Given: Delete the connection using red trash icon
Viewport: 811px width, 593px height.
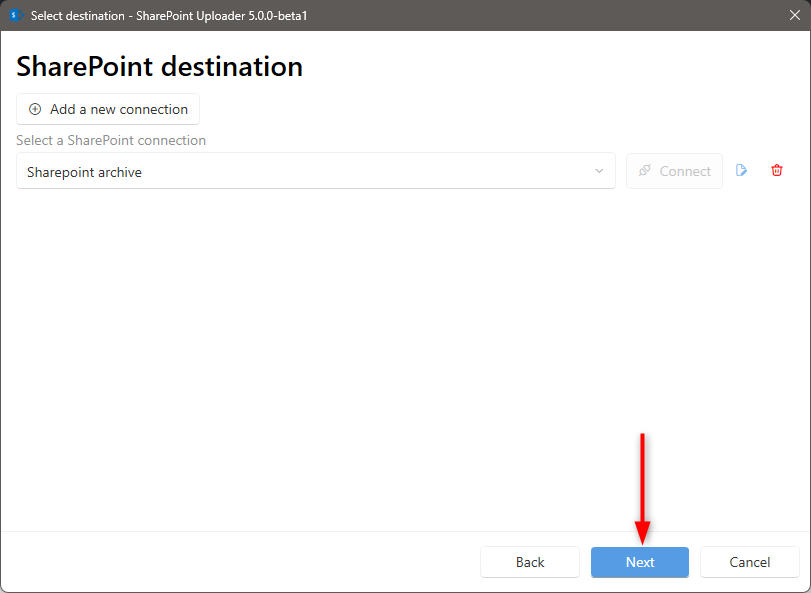Looking at the screenshot, I should point(777,171).
